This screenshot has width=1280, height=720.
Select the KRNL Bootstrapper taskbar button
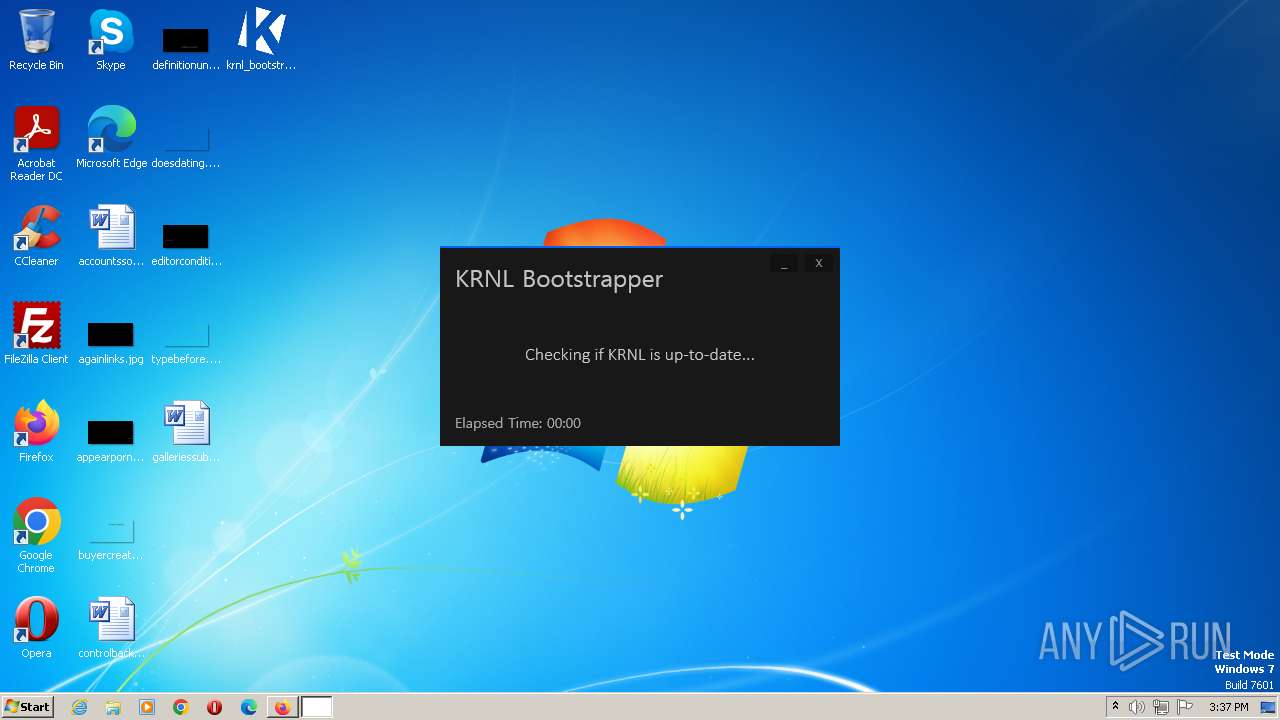point(316,707)
